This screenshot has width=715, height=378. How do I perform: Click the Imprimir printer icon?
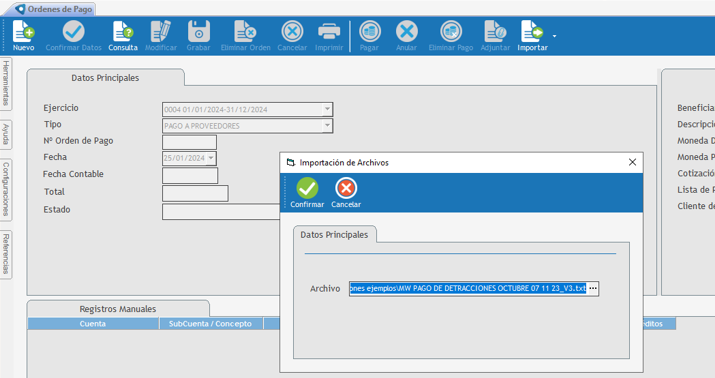[x=329, y=32]
